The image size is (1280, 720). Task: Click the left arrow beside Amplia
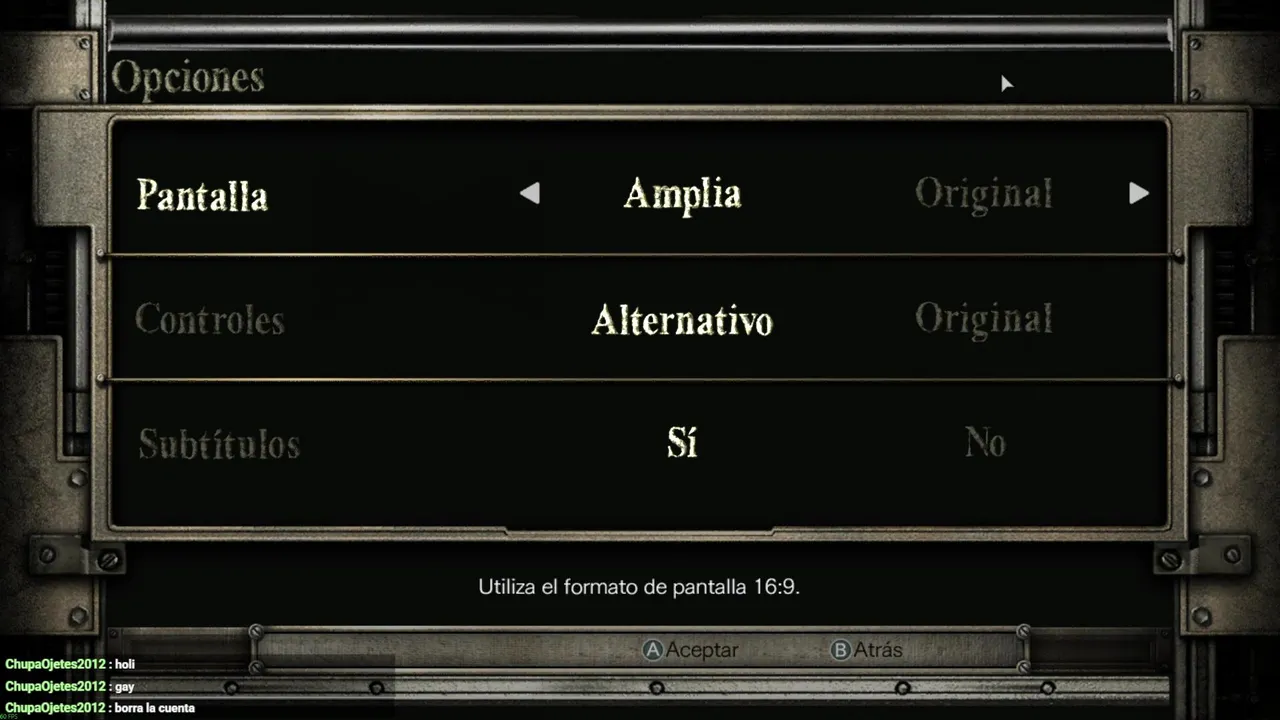coord(530,193)
